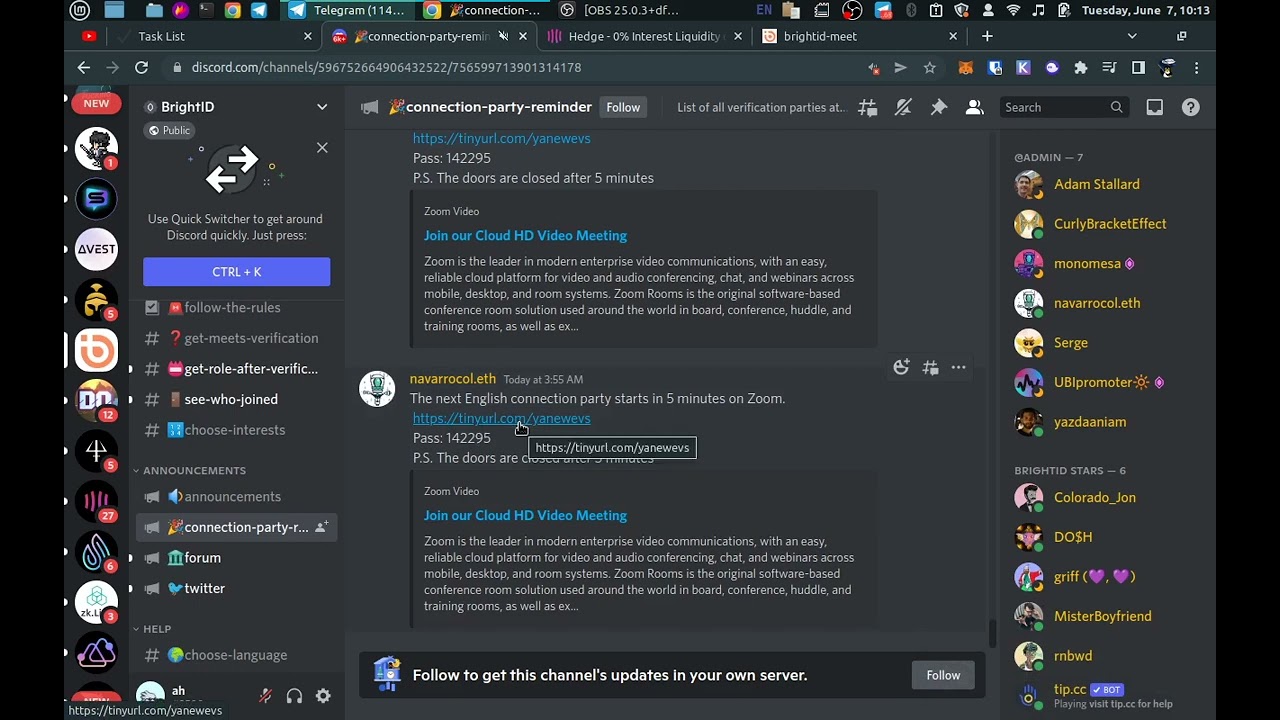This screenshot has width=1280, height=720.
Task: Click navarrocol.eth username in the message
Action: (x=453, y=379)
